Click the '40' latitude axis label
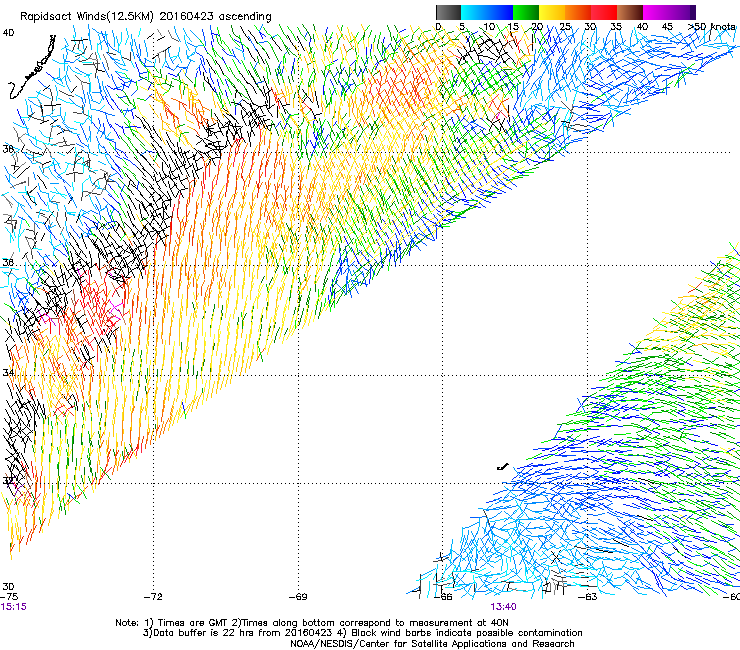The width and height of the screenshot is (740, 650). tap(8, 33)
